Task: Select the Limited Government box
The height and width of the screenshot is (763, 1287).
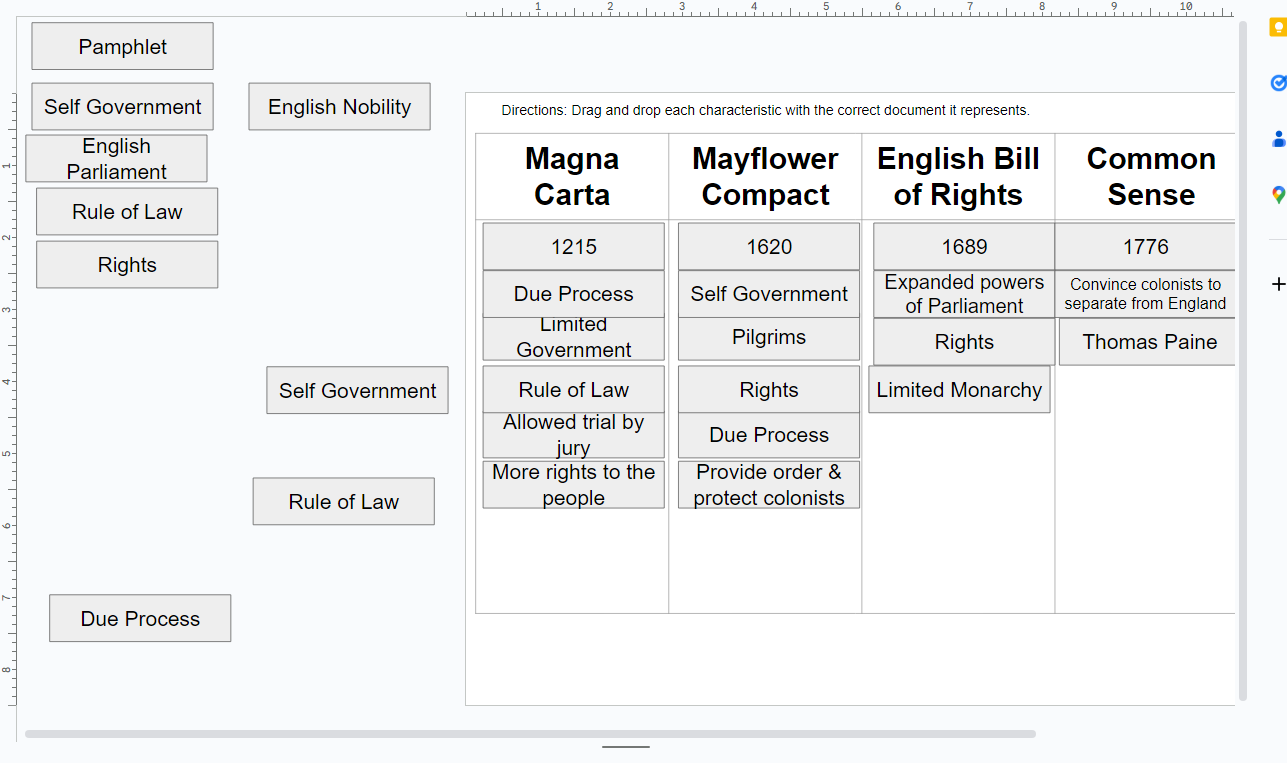Action: pos(573,338)
